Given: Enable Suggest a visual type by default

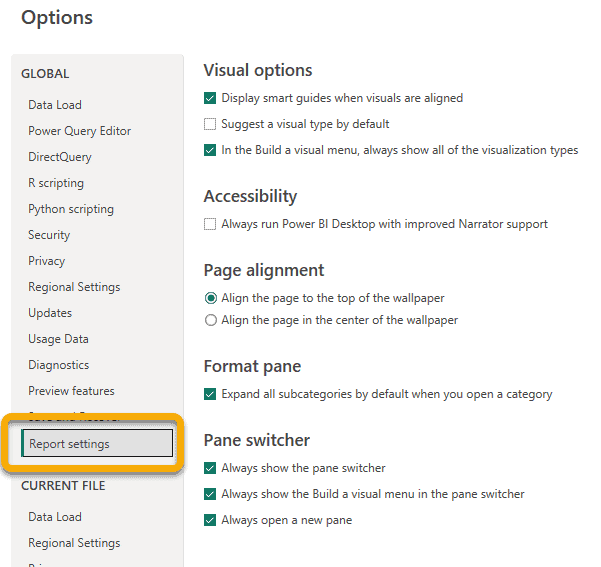Looking at the screenshot, I should click(210, 124).
